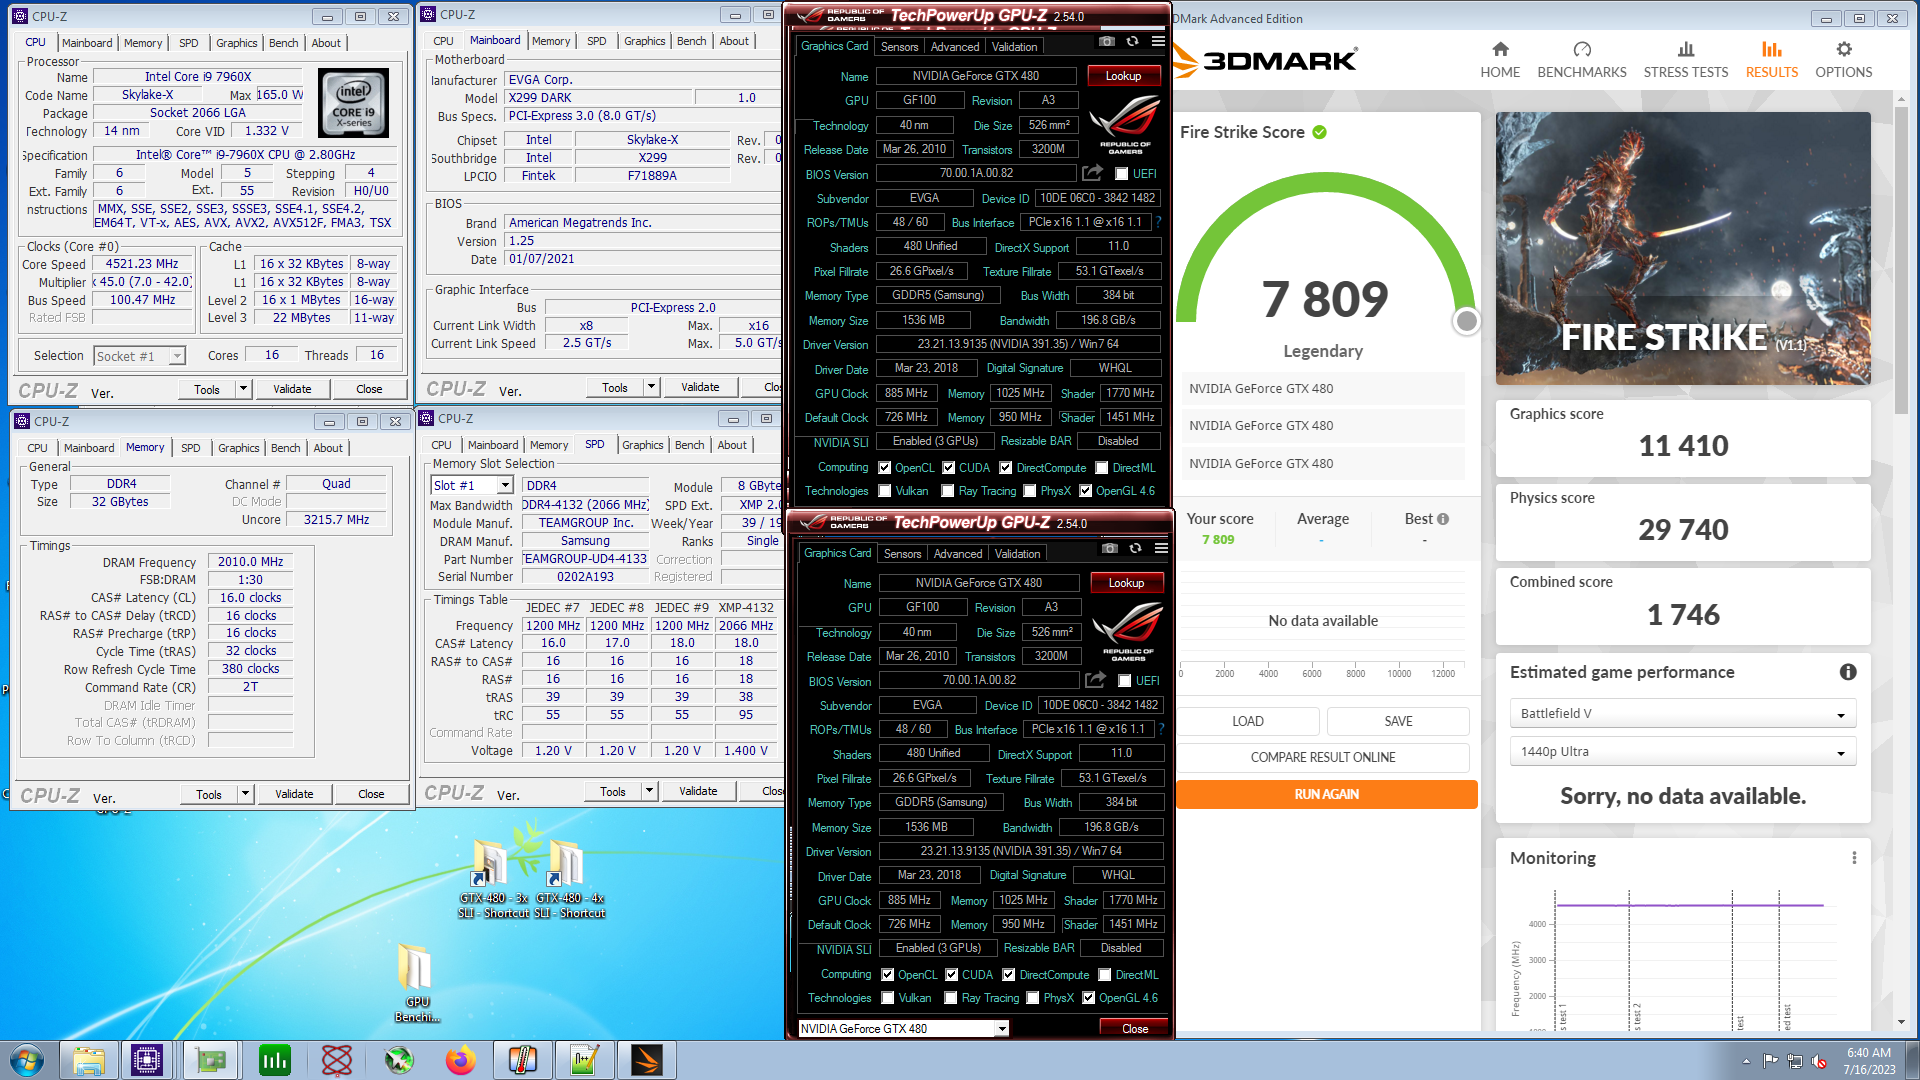Viewport: 1920px width, 1080px height.
Task: Click first NVIDIA GeForce GTX 480 entry in 3DMark
Action: (x=1322, y=388)
